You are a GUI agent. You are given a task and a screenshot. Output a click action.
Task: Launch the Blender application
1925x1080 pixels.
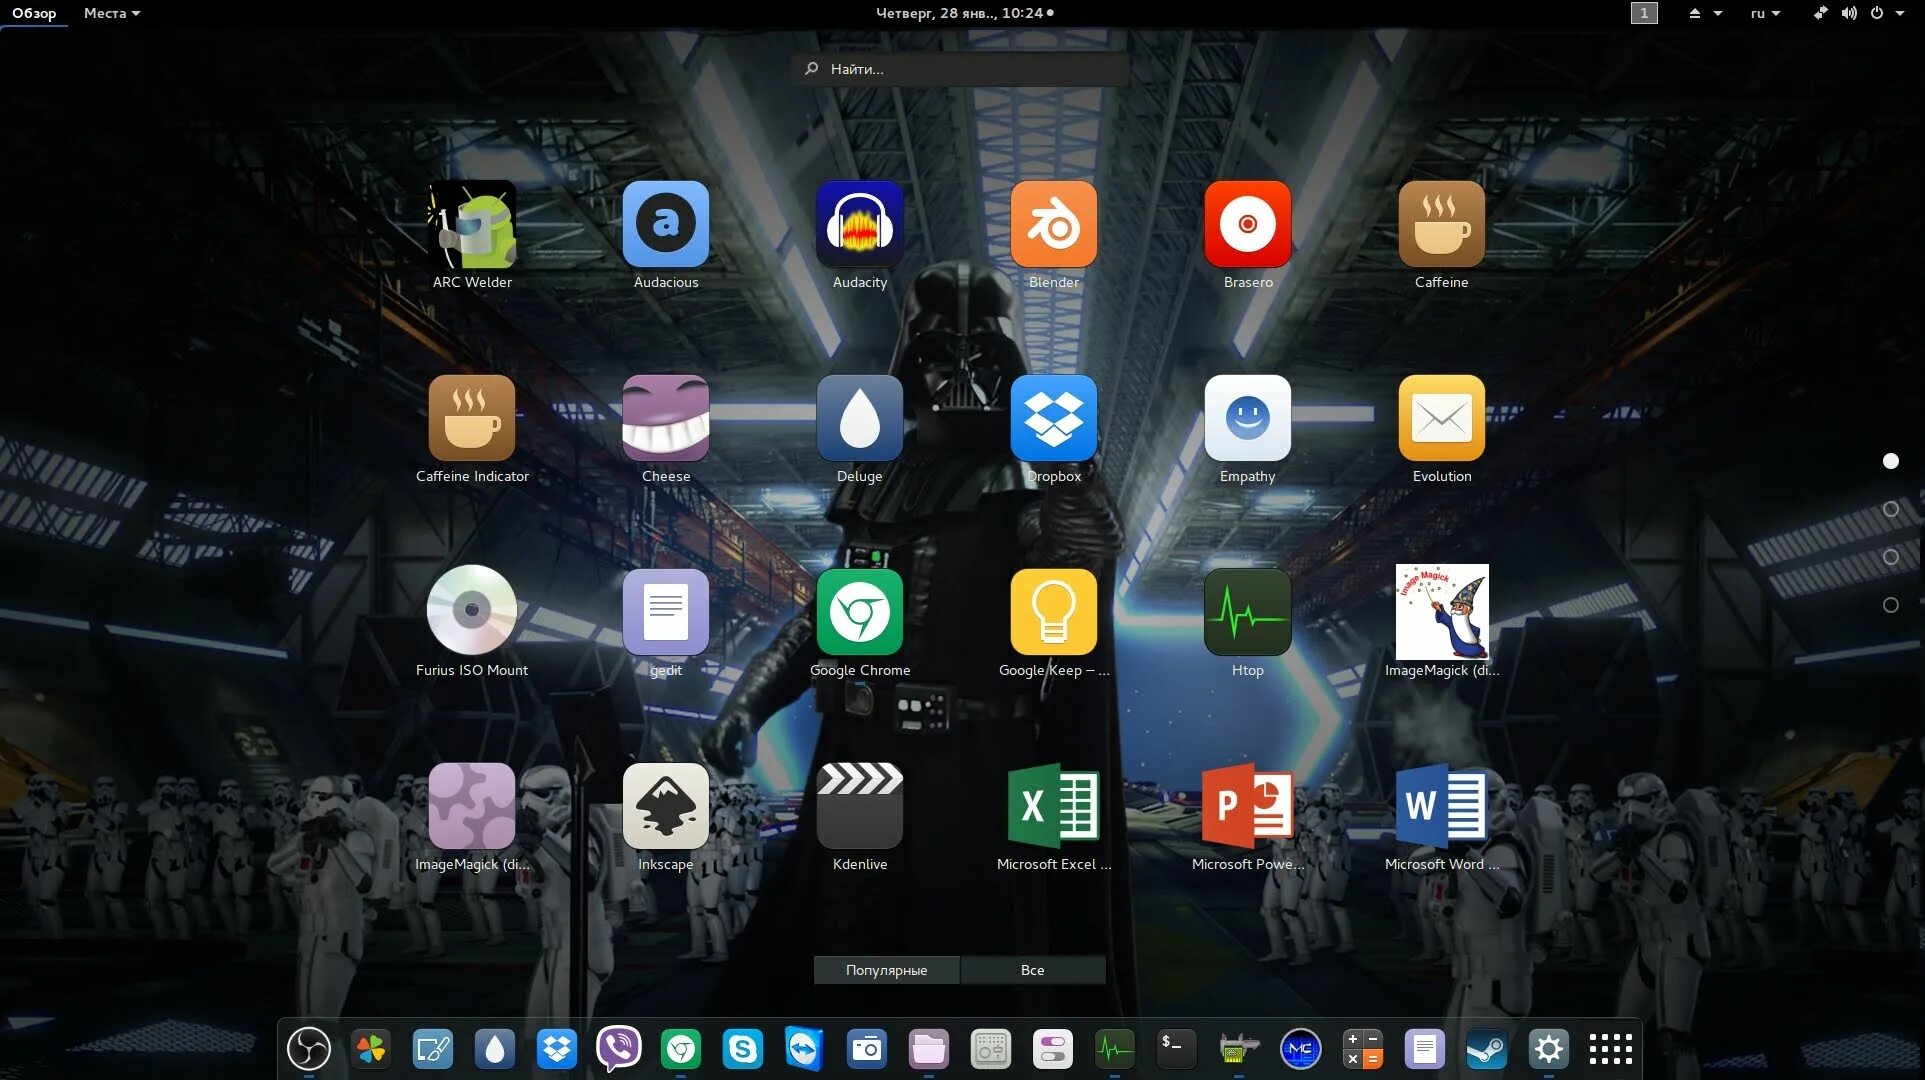(1053, 225)
